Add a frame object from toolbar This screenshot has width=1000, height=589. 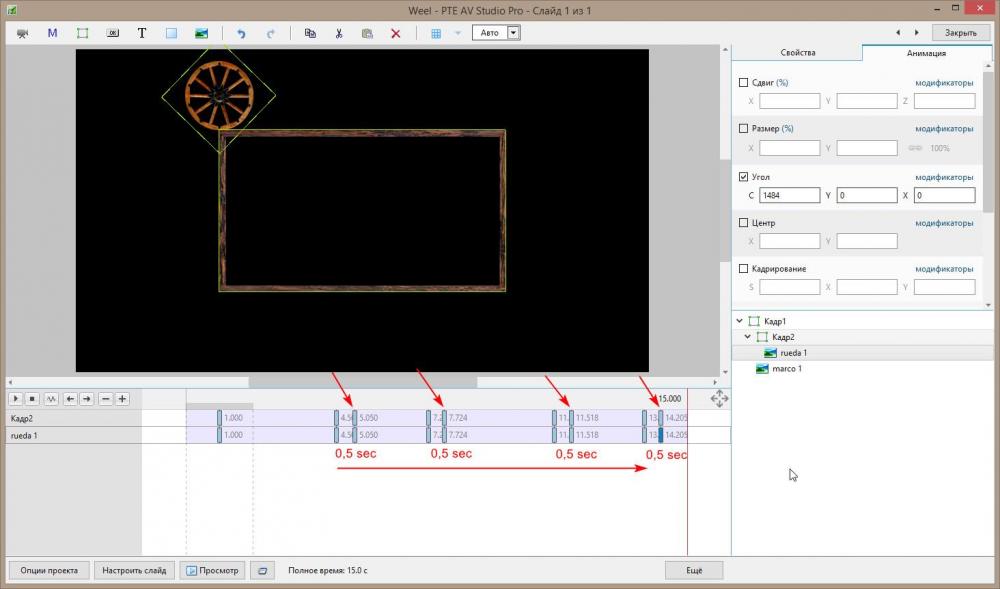(82, 33)
